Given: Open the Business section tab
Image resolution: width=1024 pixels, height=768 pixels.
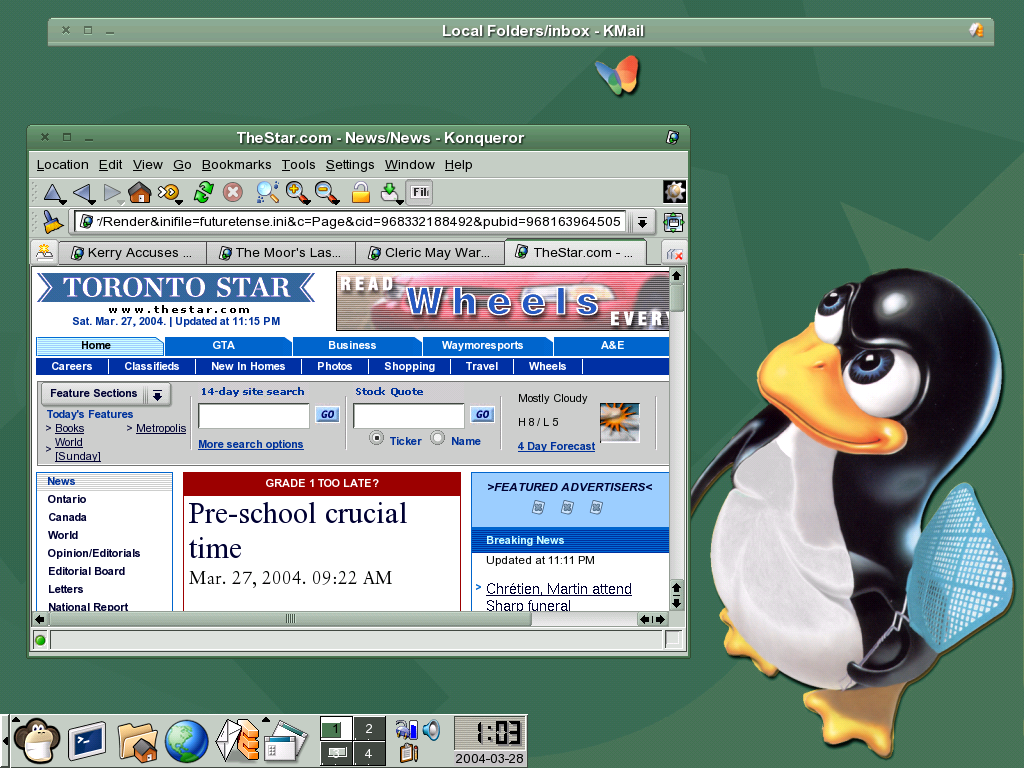Looking at the screenshot, I should (x=352, y=345).
